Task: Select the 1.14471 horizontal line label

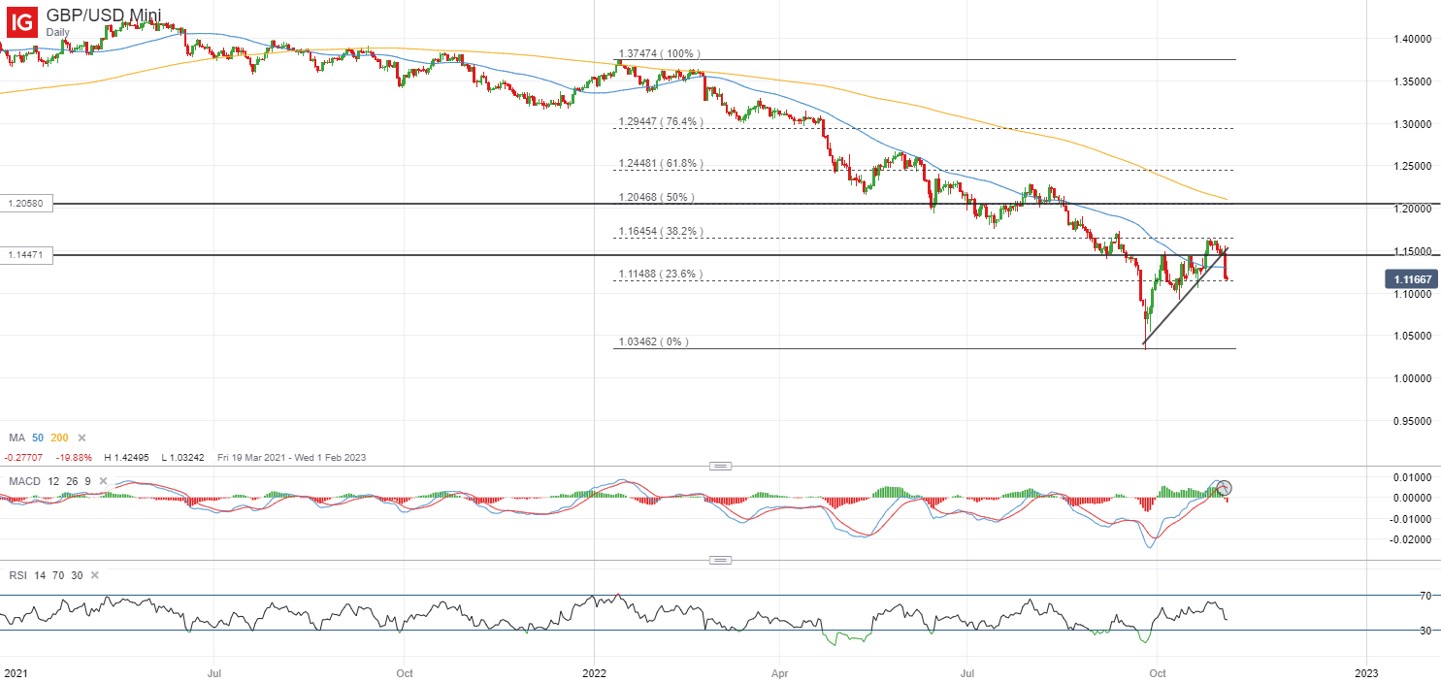Action: (x=26, y=255)
